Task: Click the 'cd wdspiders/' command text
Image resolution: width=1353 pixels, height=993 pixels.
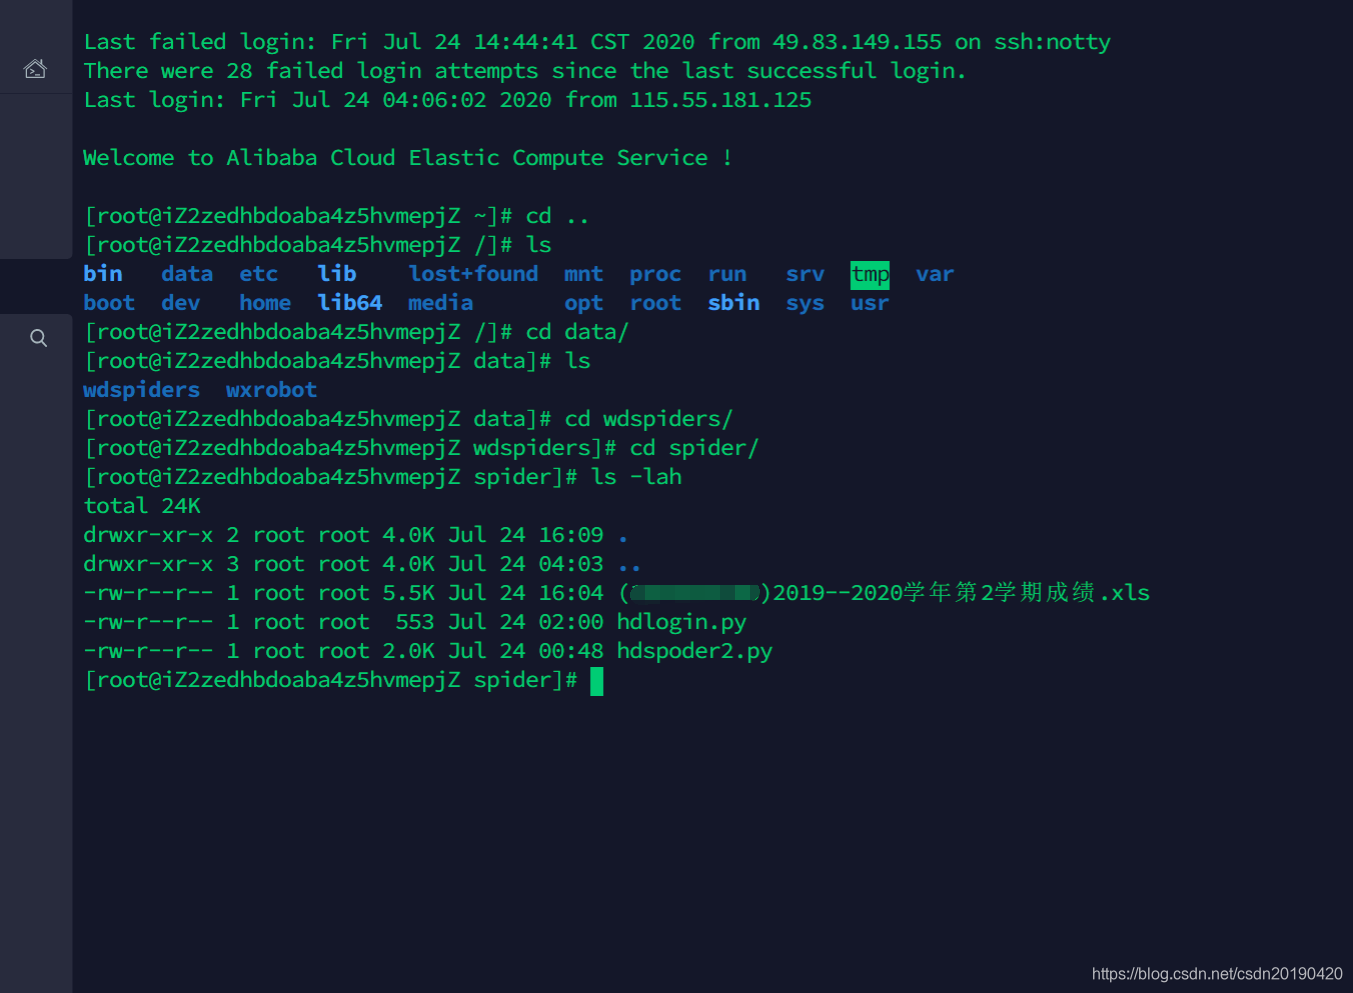Action: coord(649,419)
